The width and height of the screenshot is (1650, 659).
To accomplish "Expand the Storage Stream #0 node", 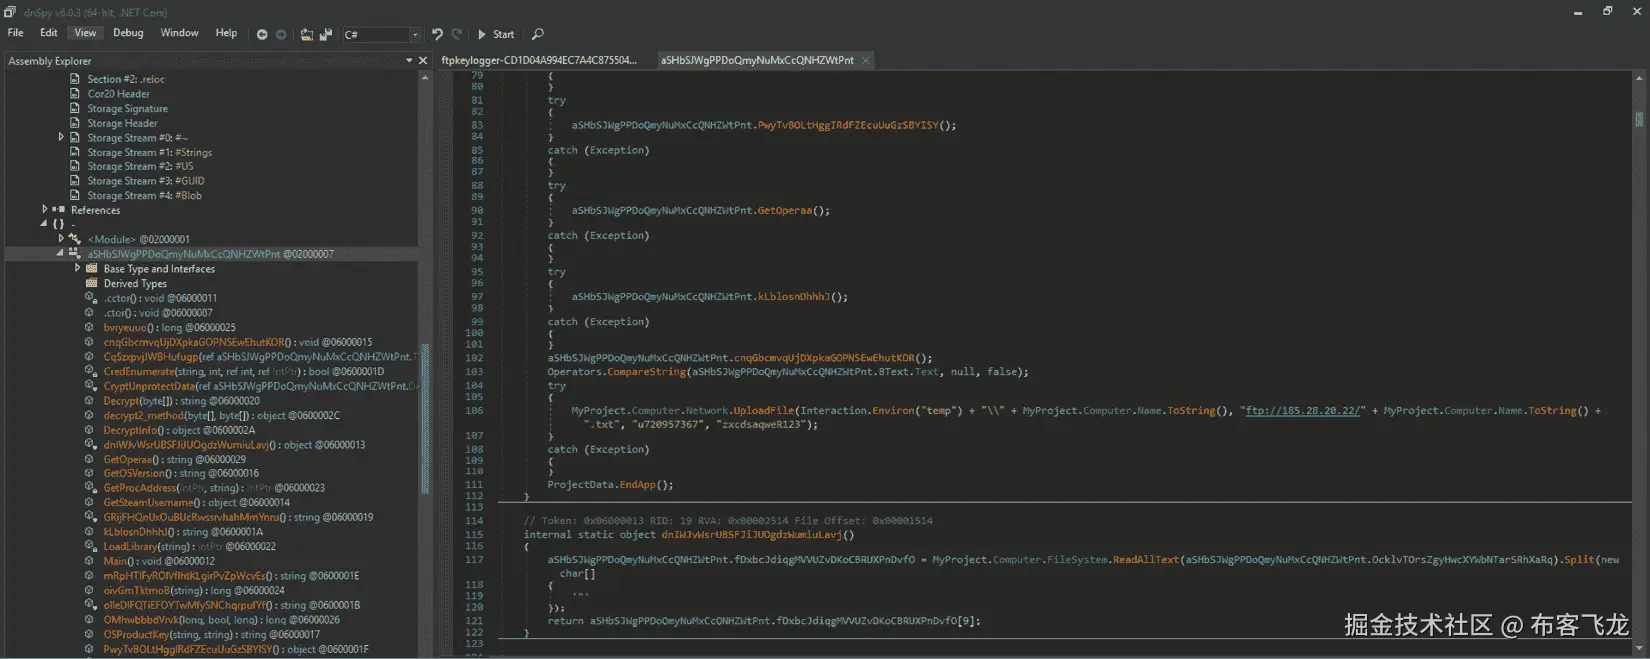I will 61,137.
